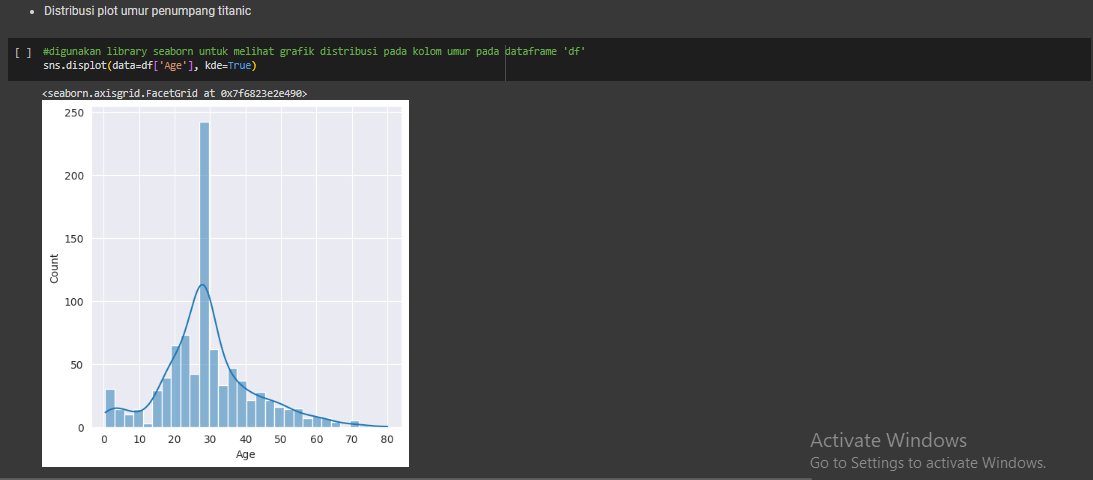Click the 'Activate Windows' watermark text

click(888, 440)
